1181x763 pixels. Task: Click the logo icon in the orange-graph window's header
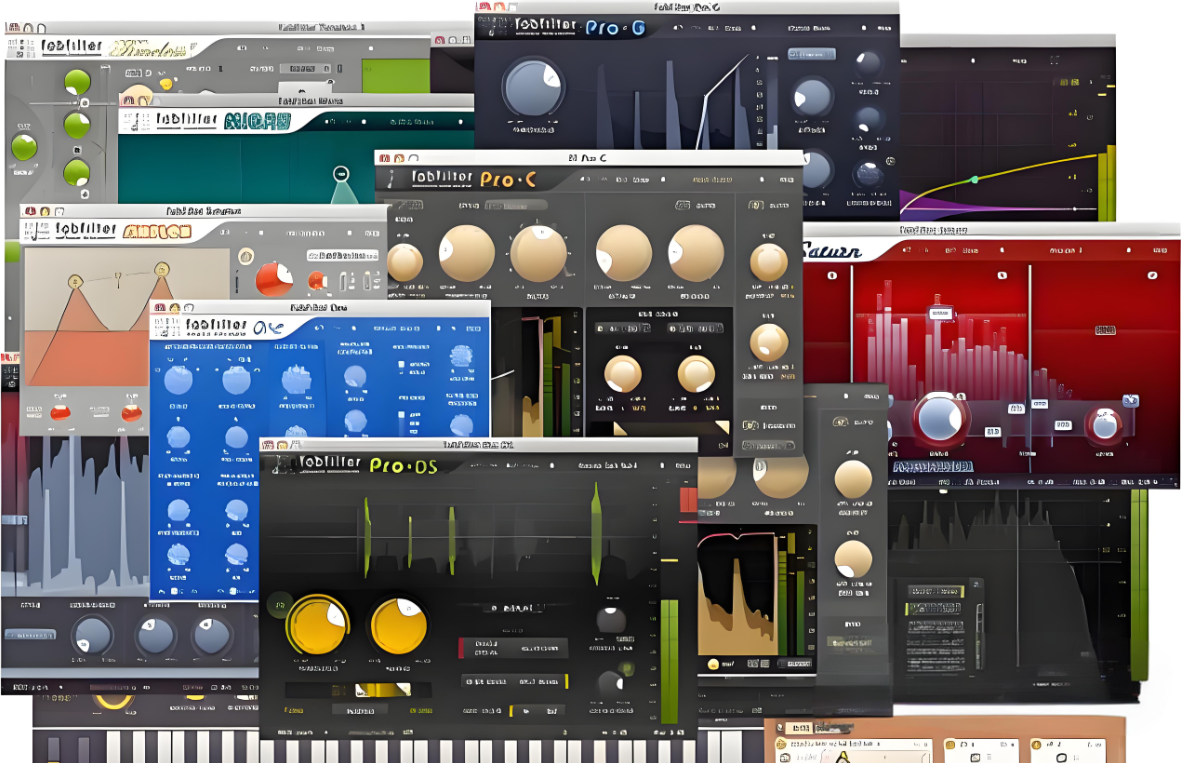pyautogui.click(x=36, y=230)
